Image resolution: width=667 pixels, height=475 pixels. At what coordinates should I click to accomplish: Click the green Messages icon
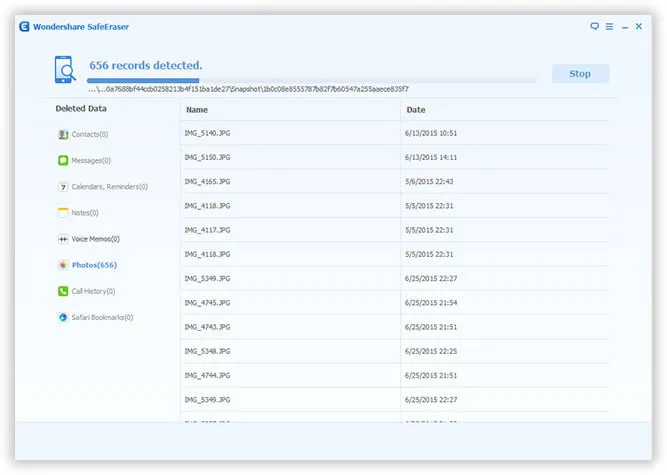coord(63,160)
